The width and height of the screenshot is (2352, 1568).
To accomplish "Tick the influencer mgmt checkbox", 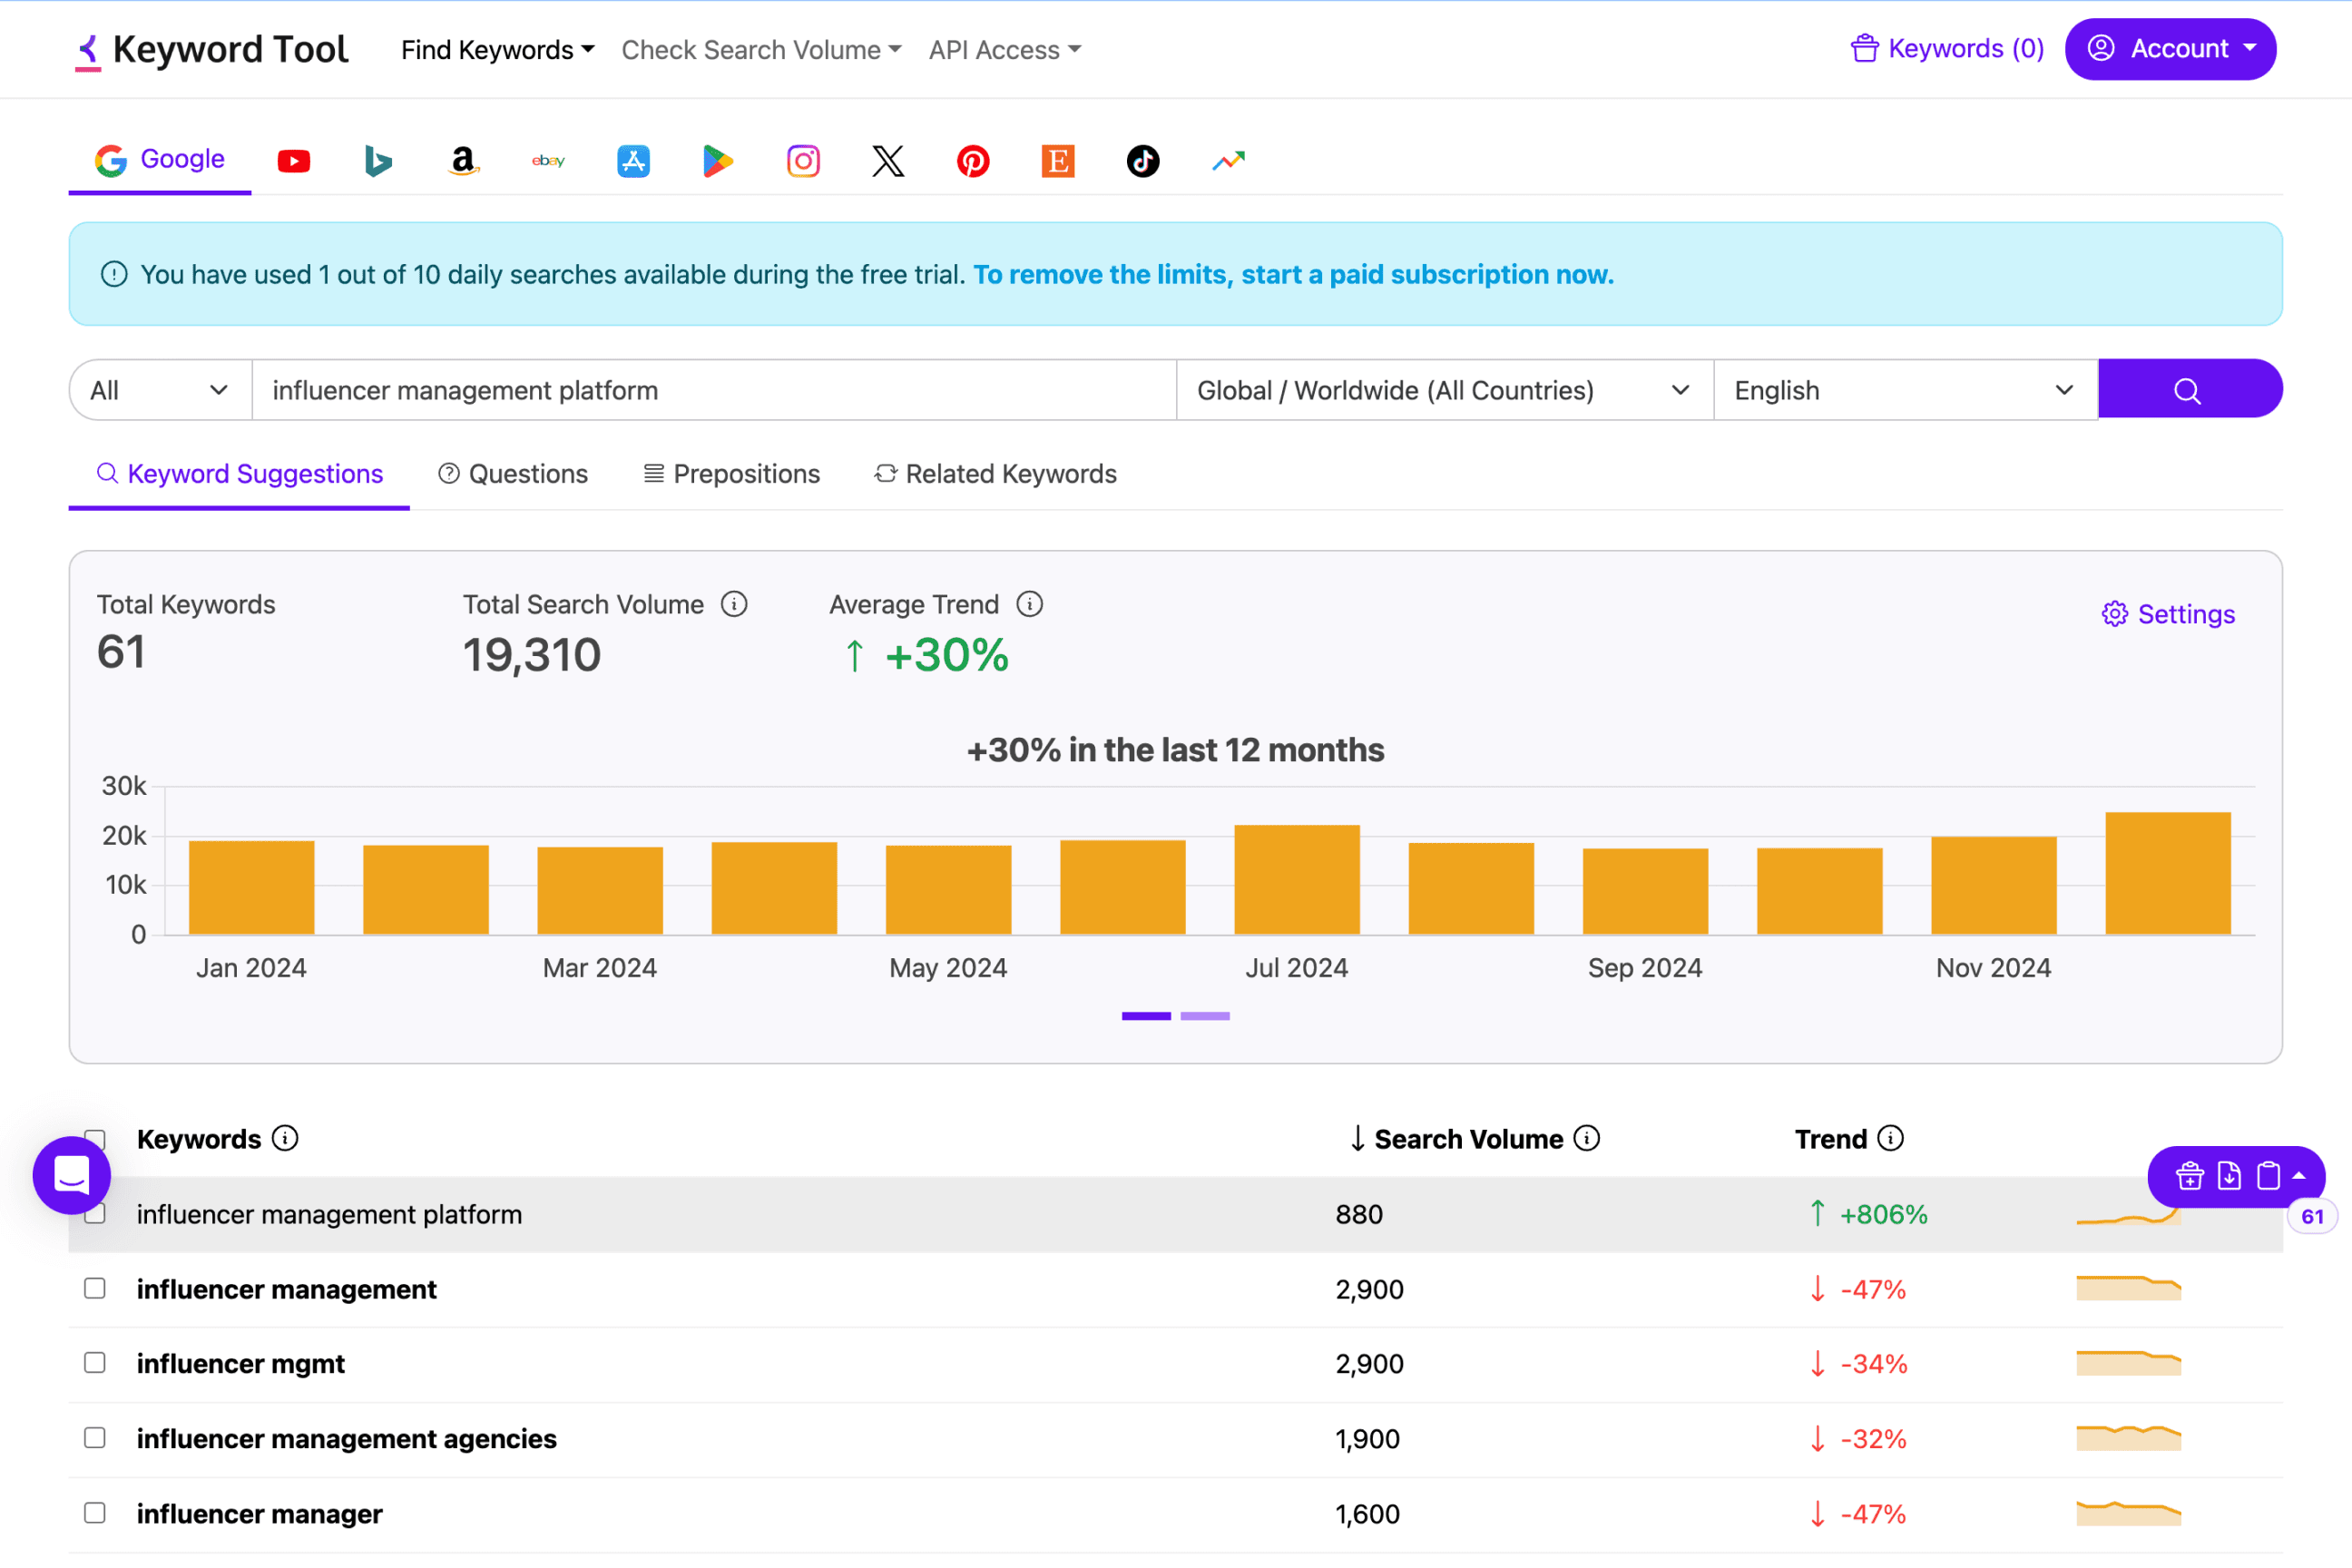I will tap(95, 1363).
